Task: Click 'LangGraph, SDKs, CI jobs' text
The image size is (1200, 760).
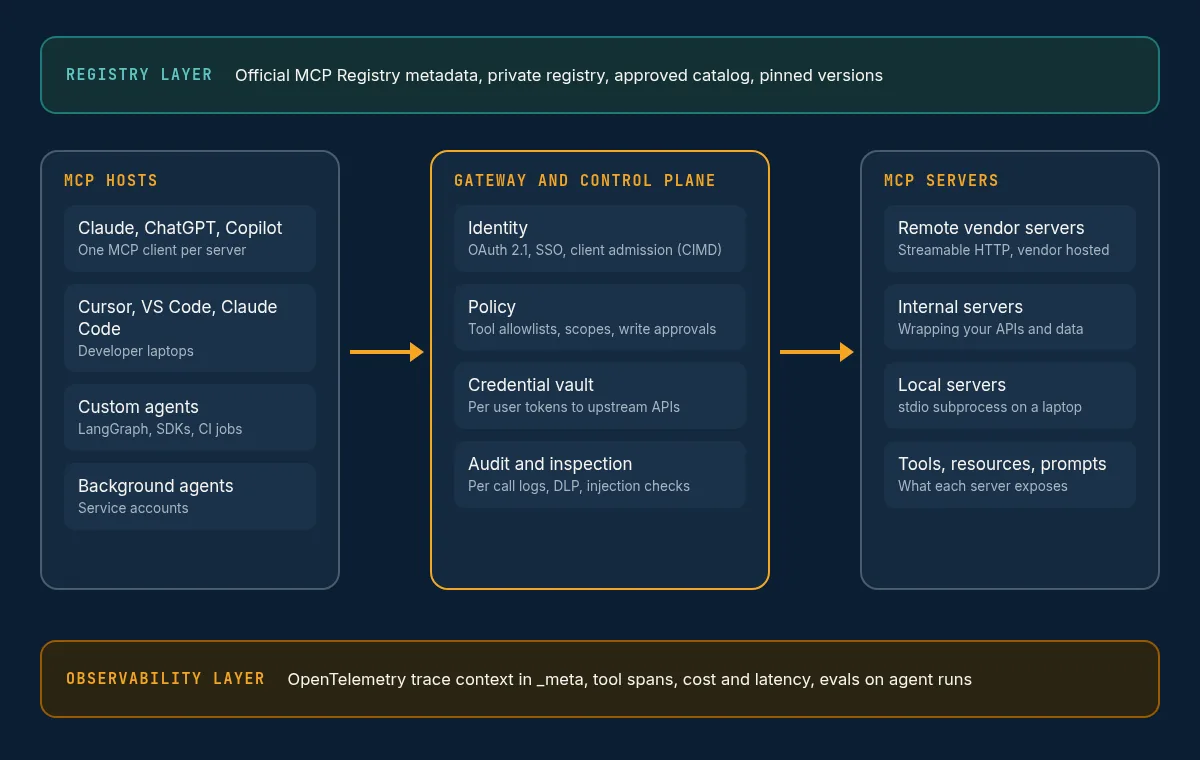Action: (160, 429)
